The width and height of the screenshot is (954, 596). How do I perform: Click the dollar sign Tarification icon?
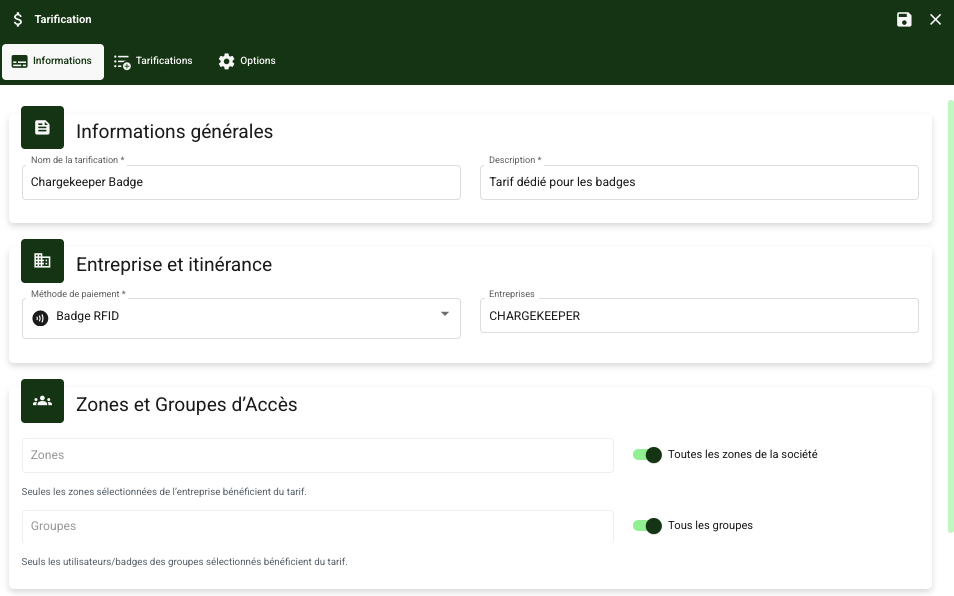[18, 20]
